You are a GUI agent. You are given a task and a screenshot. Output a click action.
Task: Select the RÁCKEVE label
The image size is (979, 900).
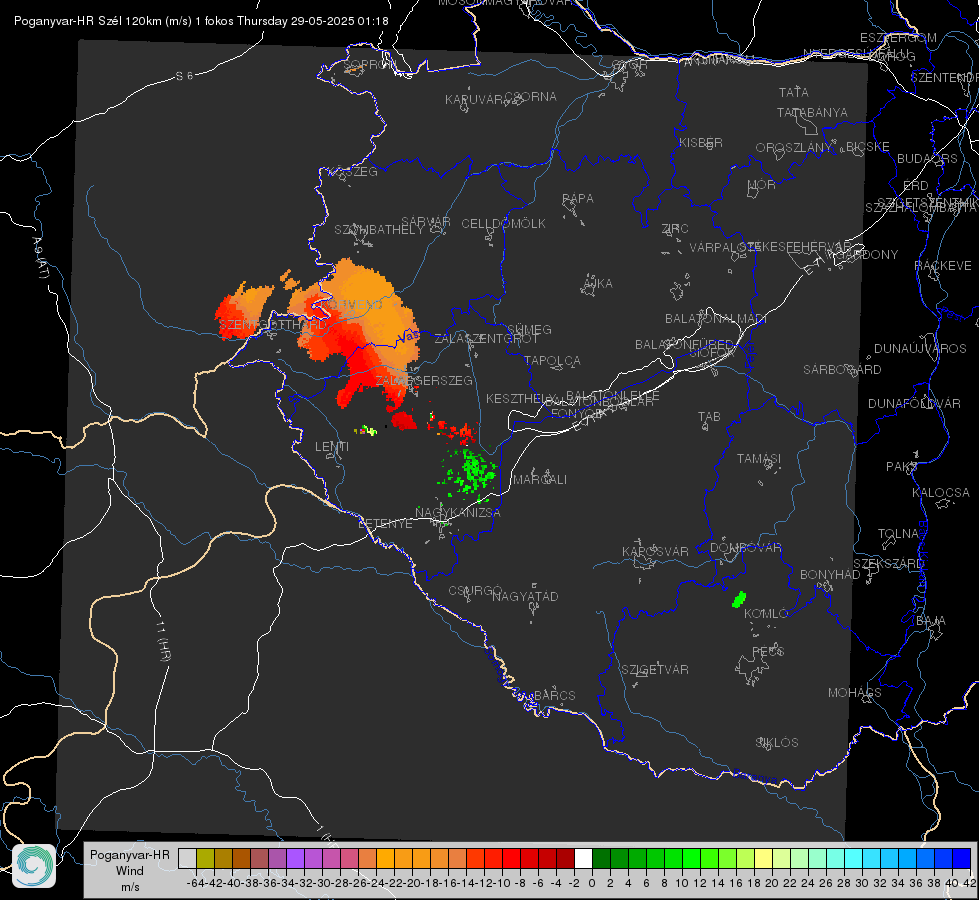pos(943,266)
